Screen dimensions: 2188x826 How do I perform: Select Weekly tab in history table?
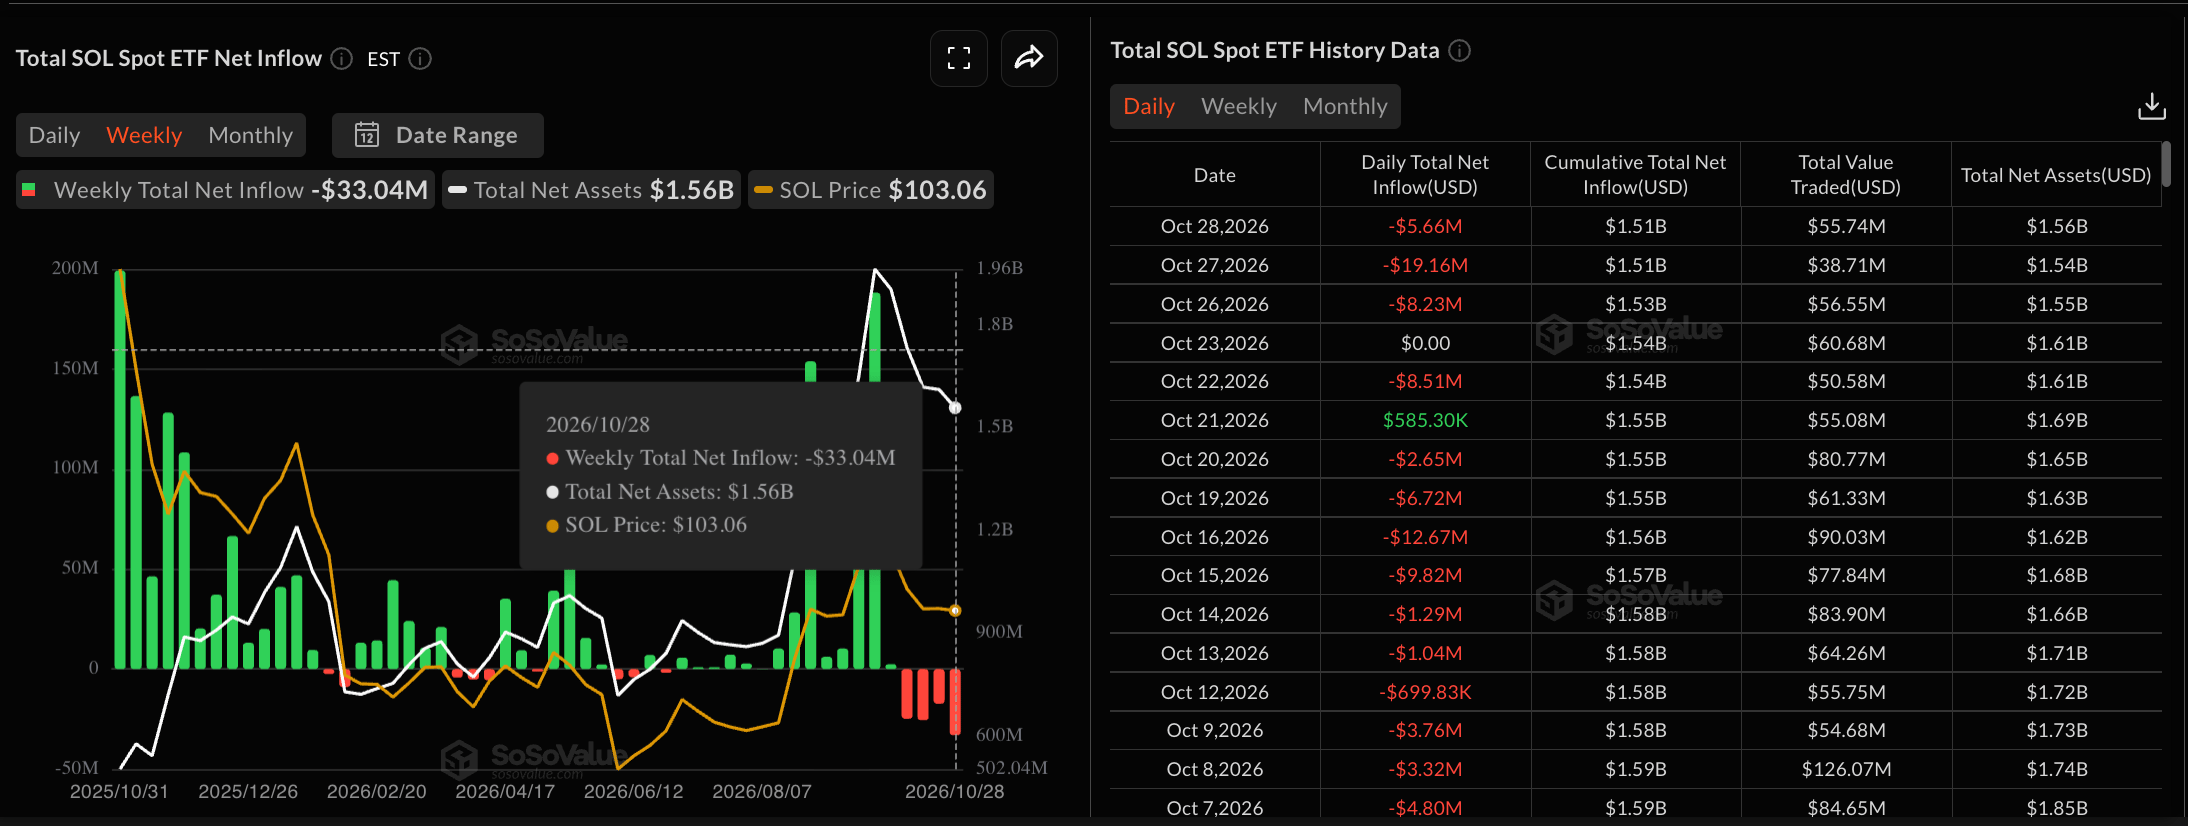[x=1239, y=106]
